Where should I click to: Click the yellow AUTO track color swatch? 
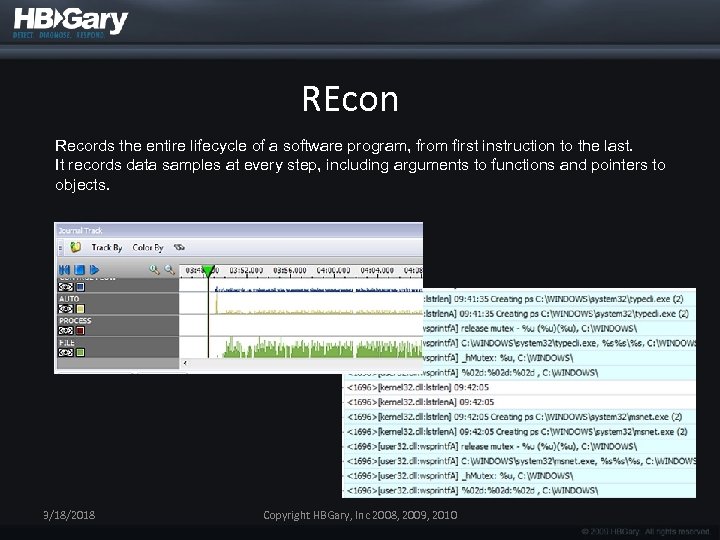[x=80, y=309]
